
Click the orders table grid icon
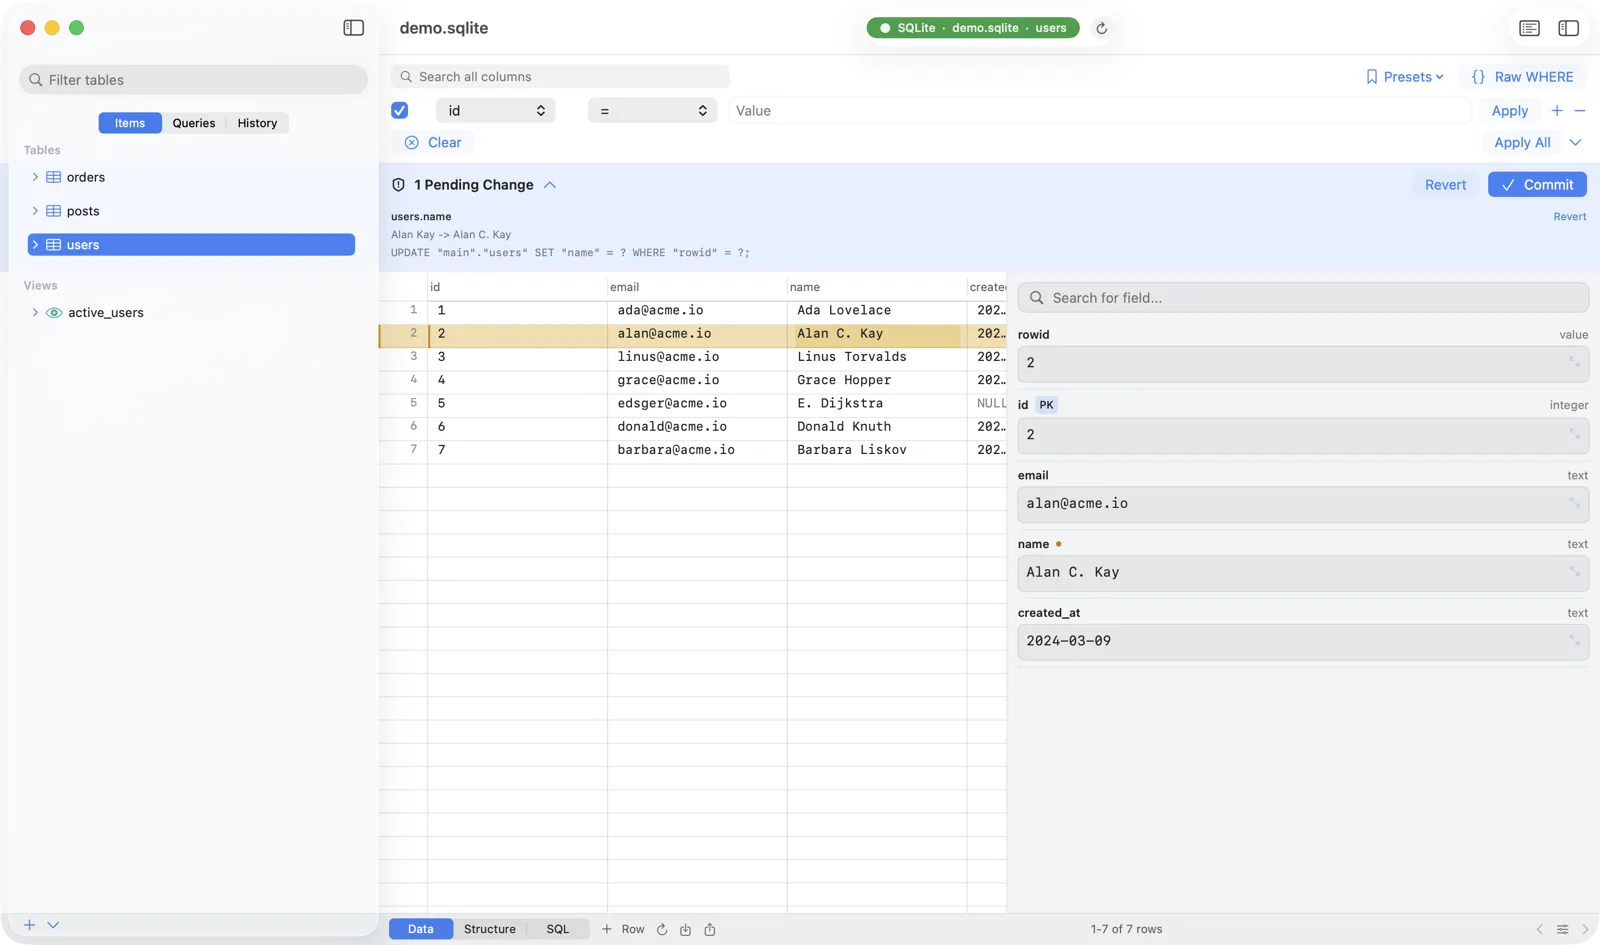click(x=54, y=177)
